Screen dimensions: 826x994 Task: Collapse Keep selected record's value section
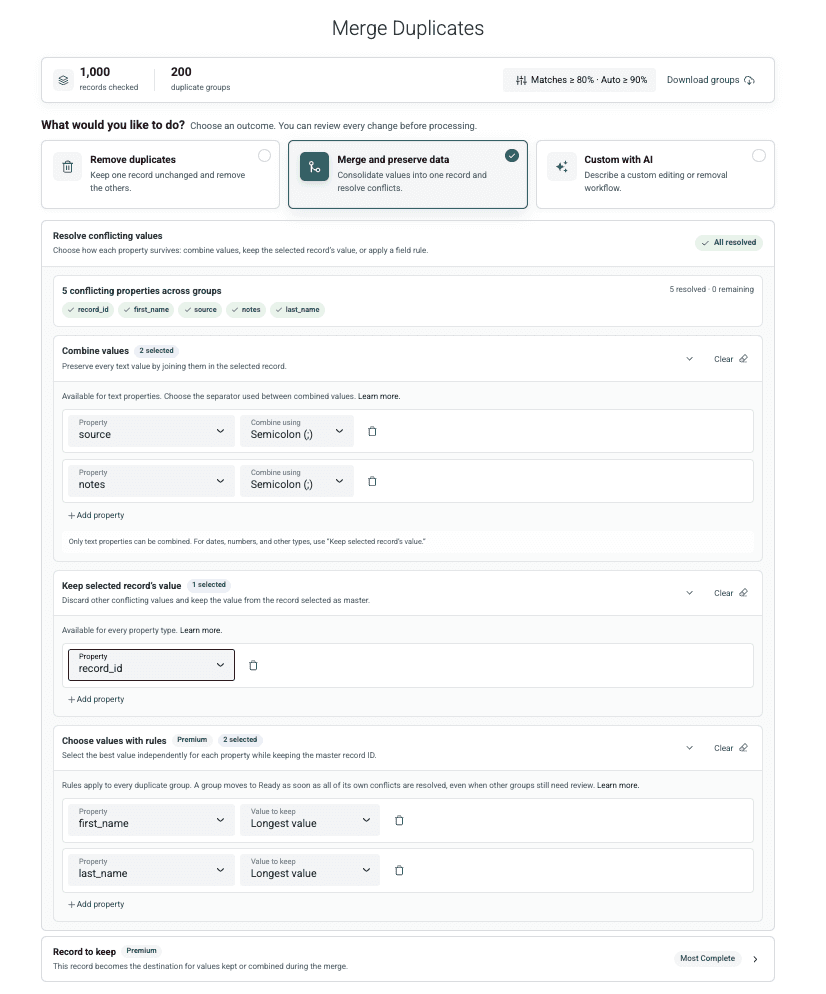click(x=690, y=593)
